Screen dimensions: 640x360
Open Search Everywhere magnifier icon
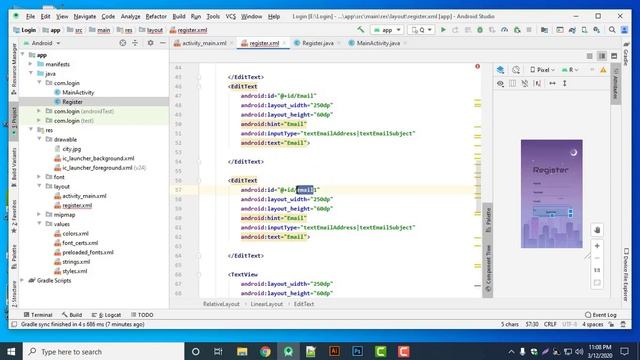pos(612,30)
